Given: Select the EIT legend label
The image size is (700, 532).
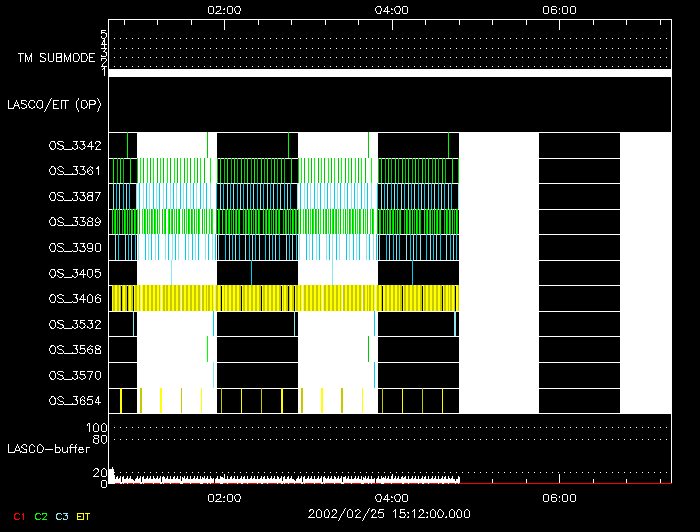Looking at the screenshot, I should (x=84, y=517).
